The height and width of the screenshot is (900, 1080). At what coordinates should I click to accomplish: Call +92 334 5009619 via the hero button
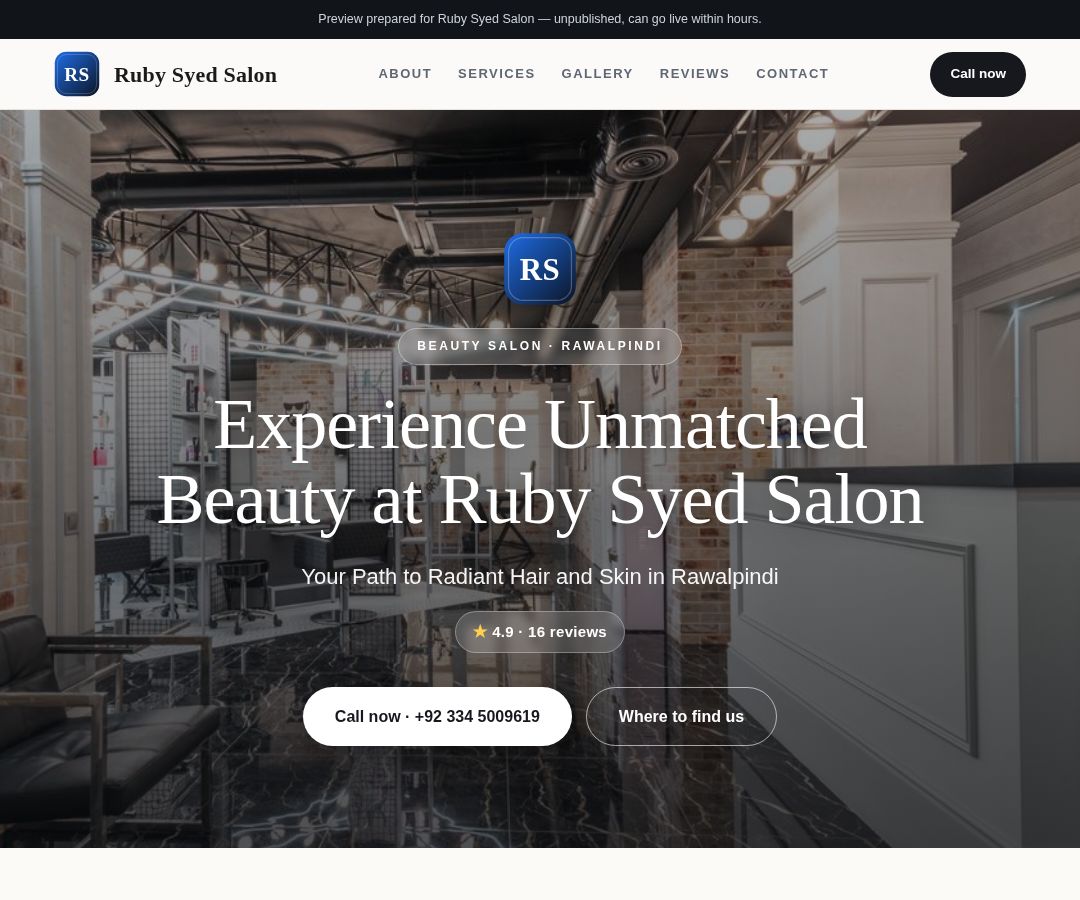437,716
